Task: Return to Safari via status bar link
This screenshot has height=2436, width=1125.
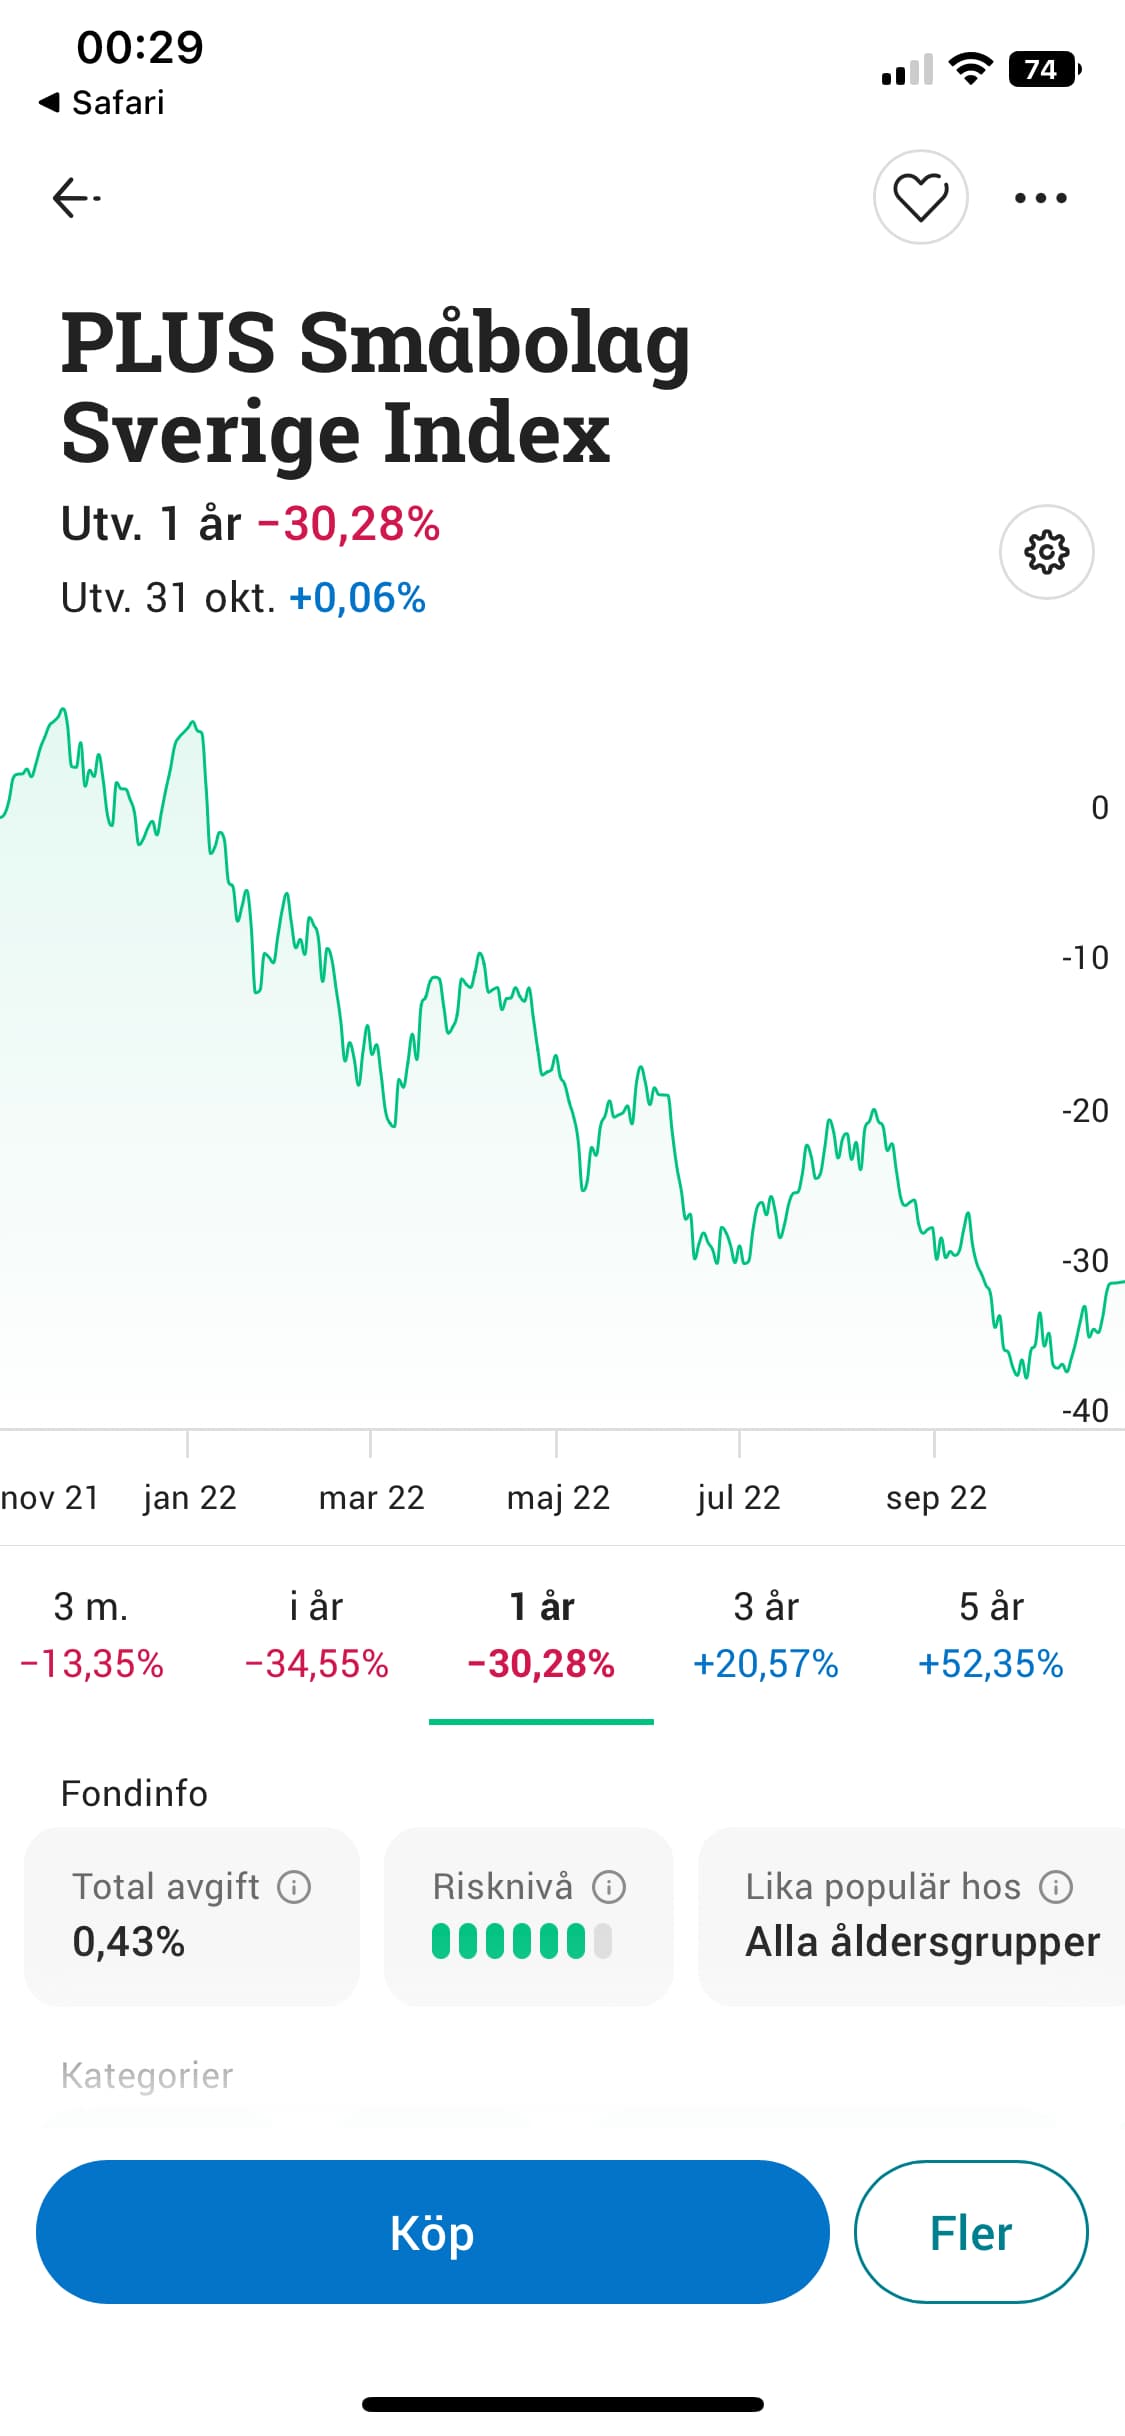Action: click(x=102, y=102)
